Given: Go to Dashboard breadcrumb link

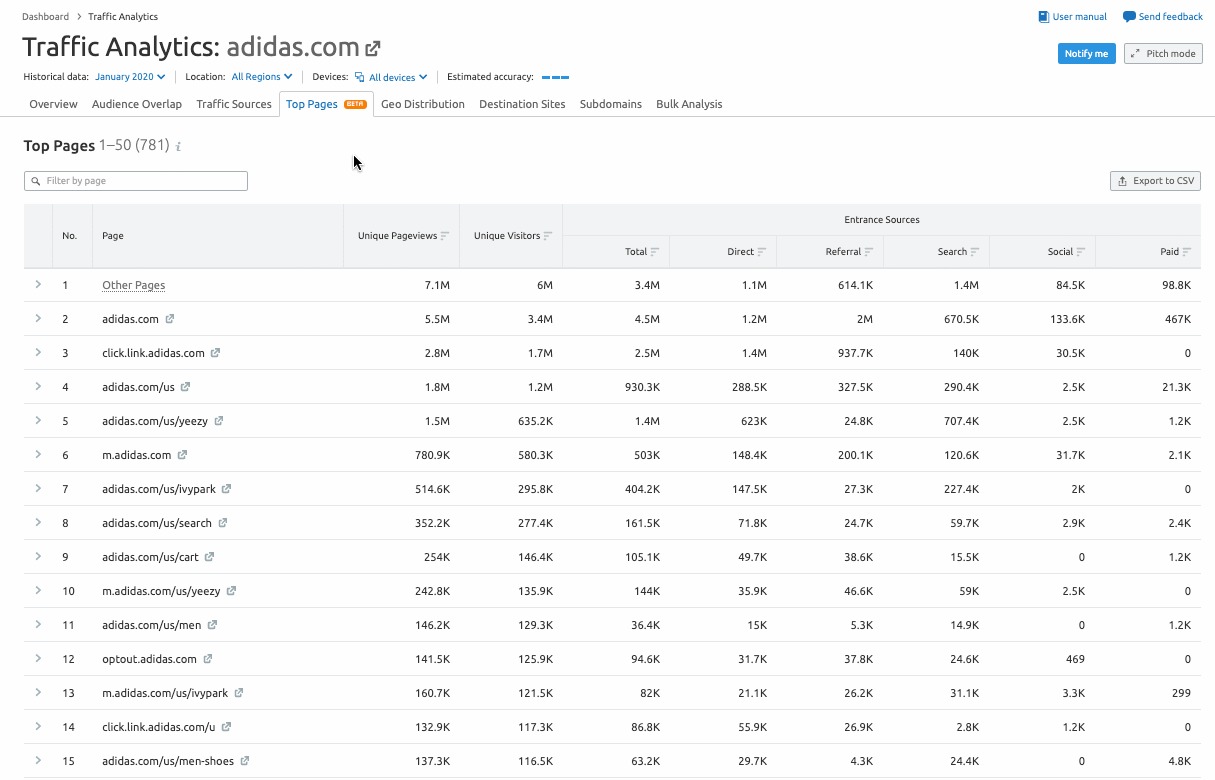Looking at the screenshot, I should (46, 17).
